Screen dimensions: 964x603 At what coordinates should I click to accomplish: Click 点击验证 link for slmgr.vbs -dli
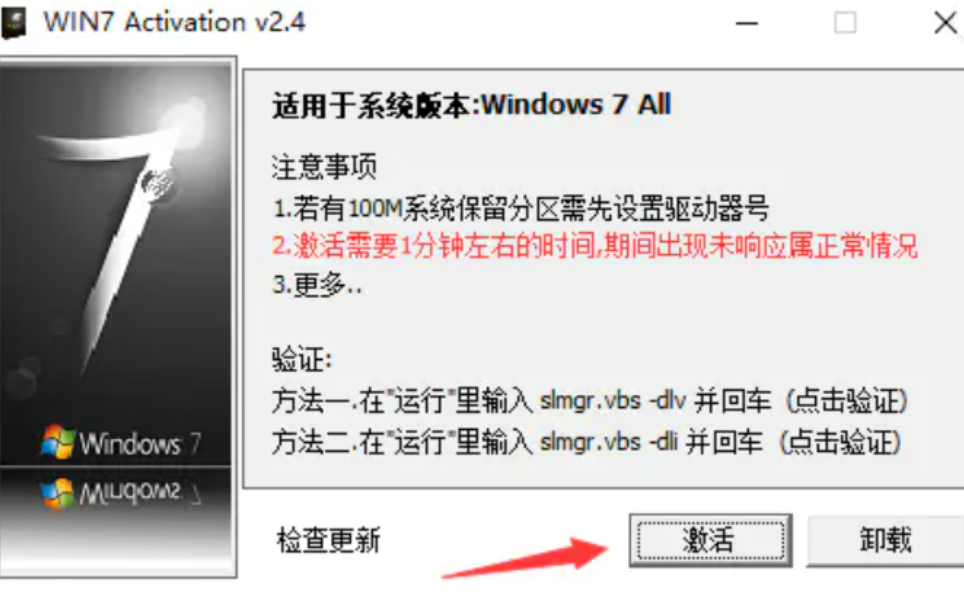point(840,442)
